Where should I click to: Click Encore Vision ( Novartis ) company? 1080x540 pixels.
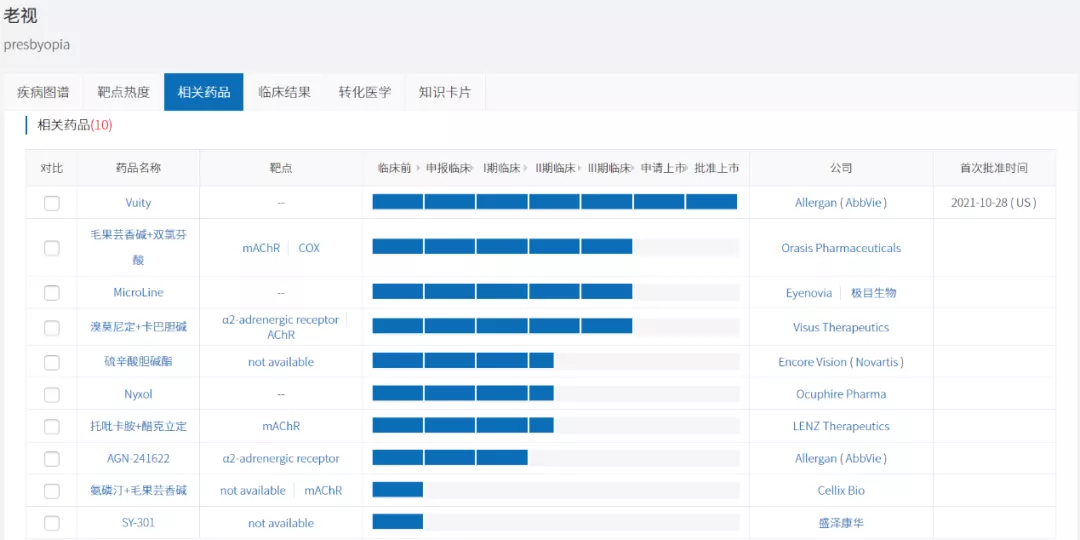tap(841, 362)
